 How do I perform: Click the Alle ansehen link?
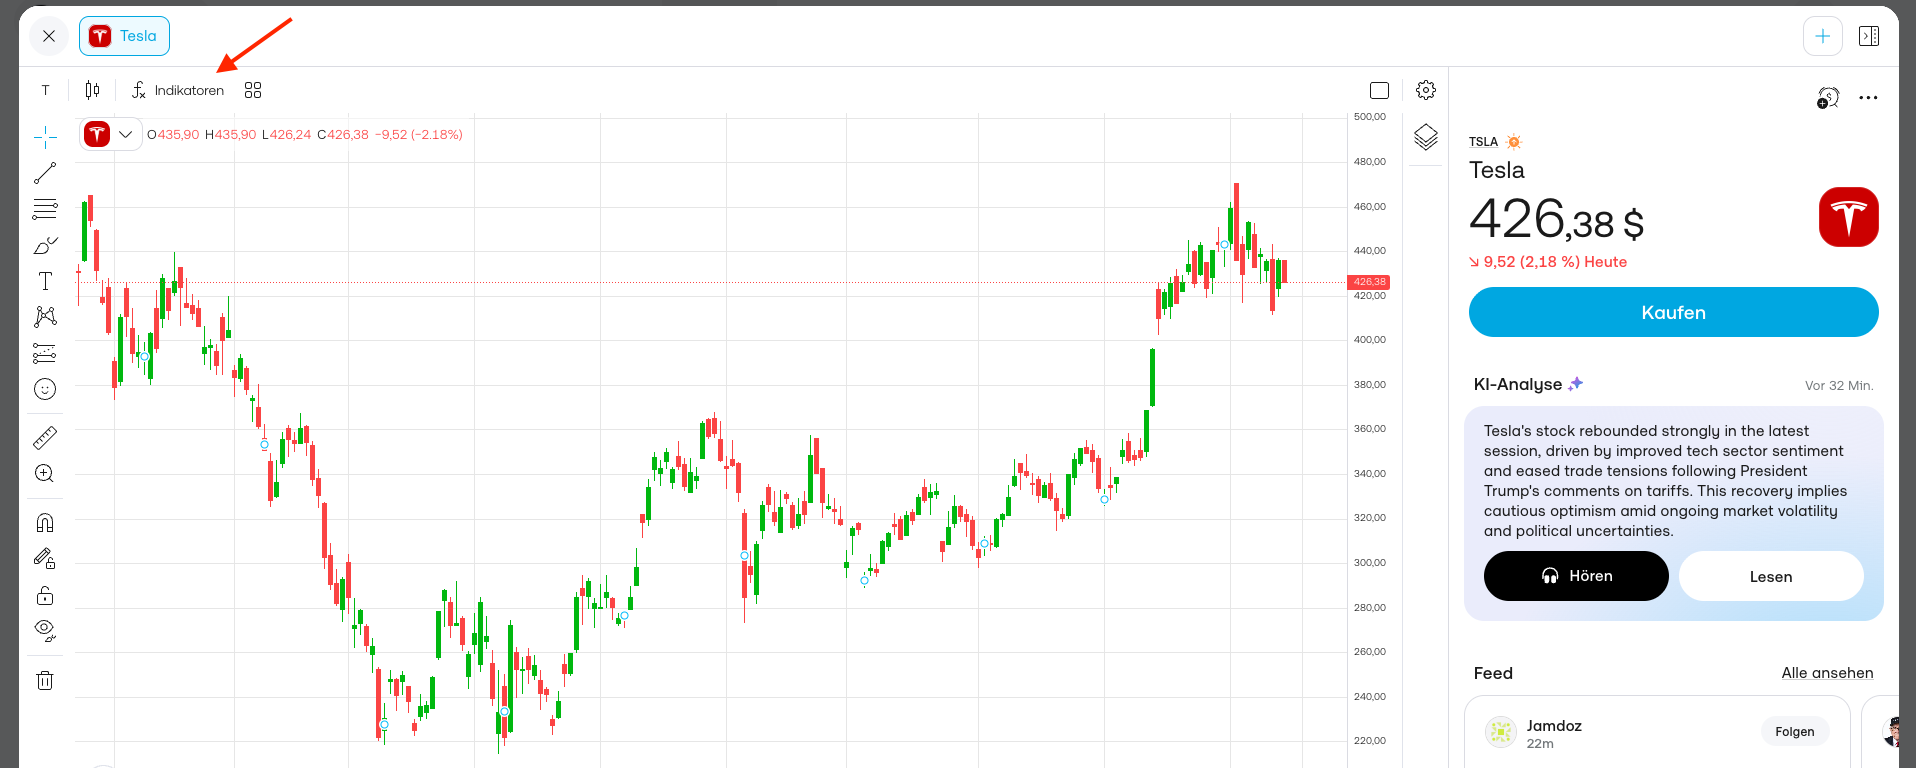click(1827, 673)
